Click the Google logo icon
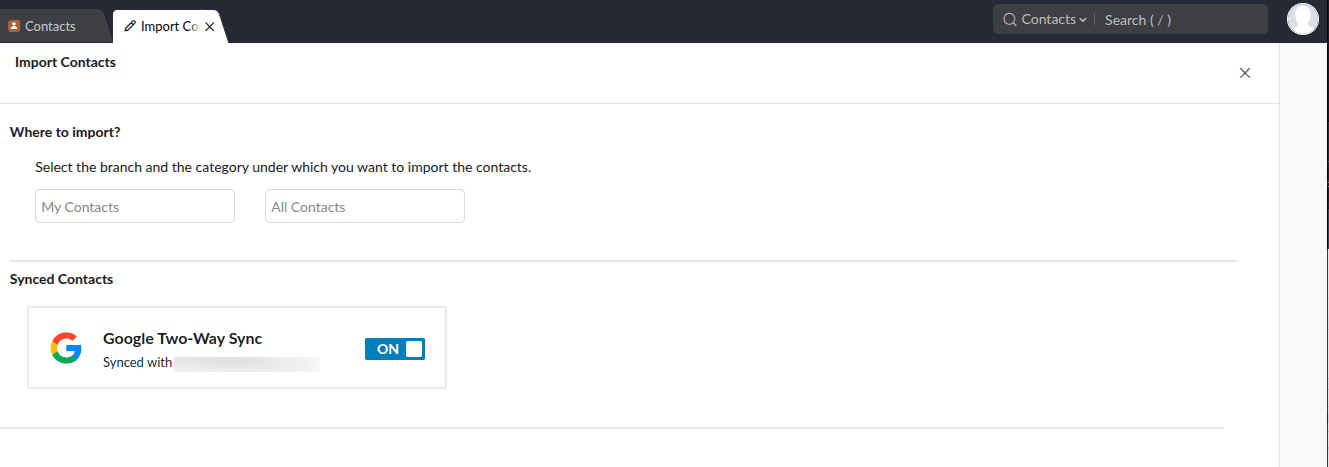The image size is (1329, 467). click(66, 348)
